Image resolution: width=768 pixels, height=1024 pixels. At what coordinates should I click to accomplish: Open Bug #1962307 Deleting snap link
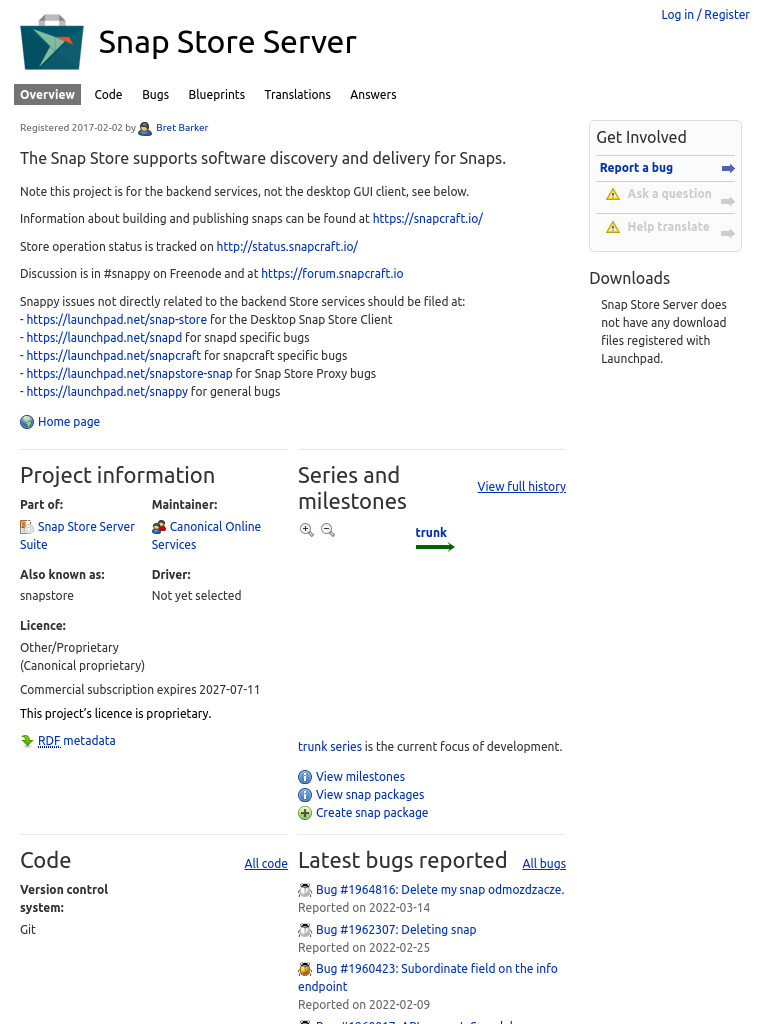pyautogui.click(x=396, y=929)
